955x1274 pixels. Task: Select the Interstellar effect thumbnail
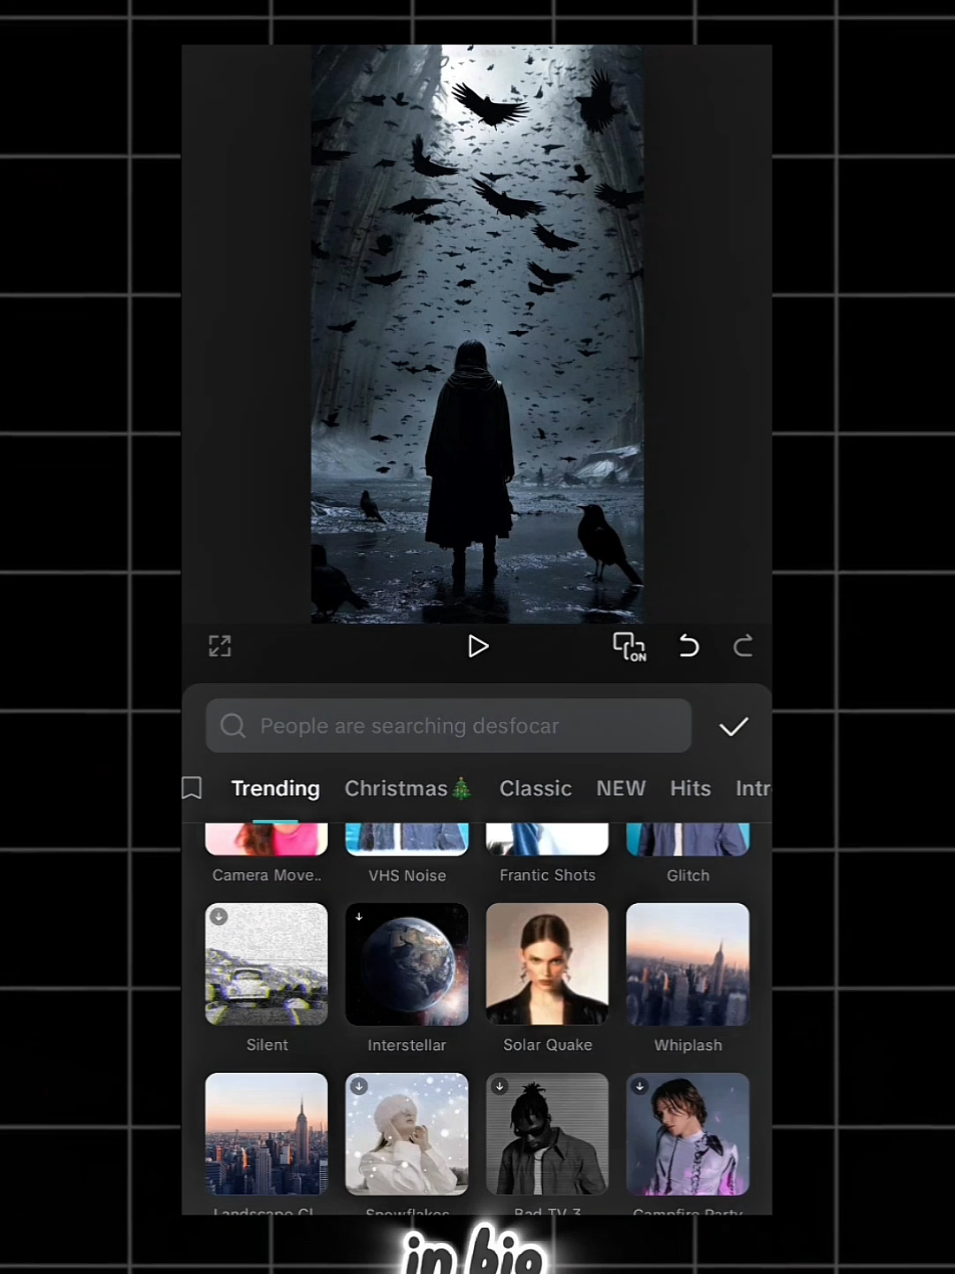click(407, 964)
